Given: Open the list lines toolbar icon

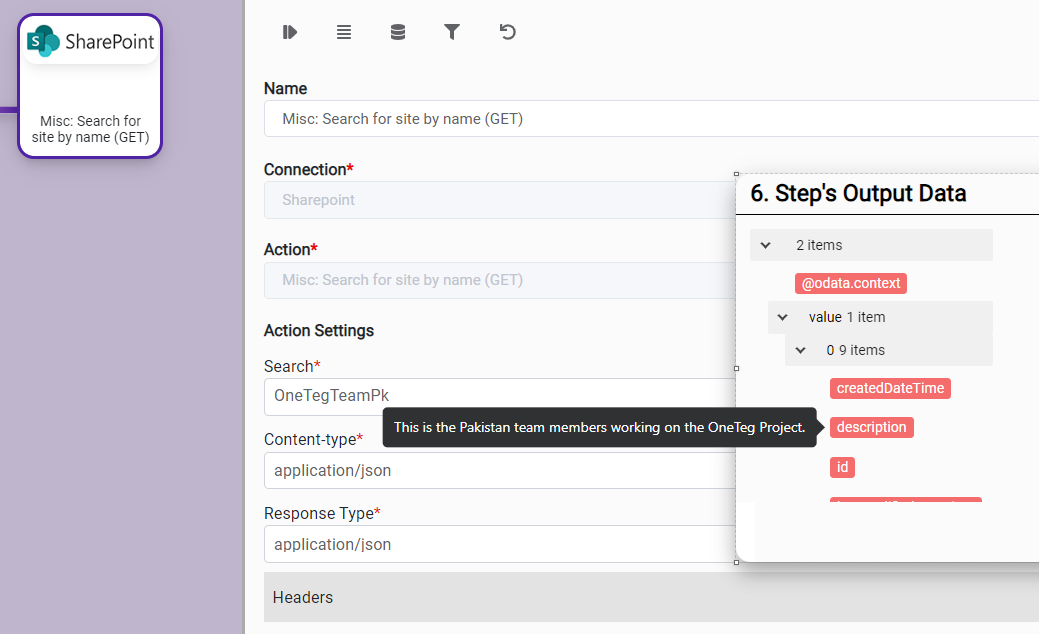Looking at the screenshot, I should pos(344,32).
